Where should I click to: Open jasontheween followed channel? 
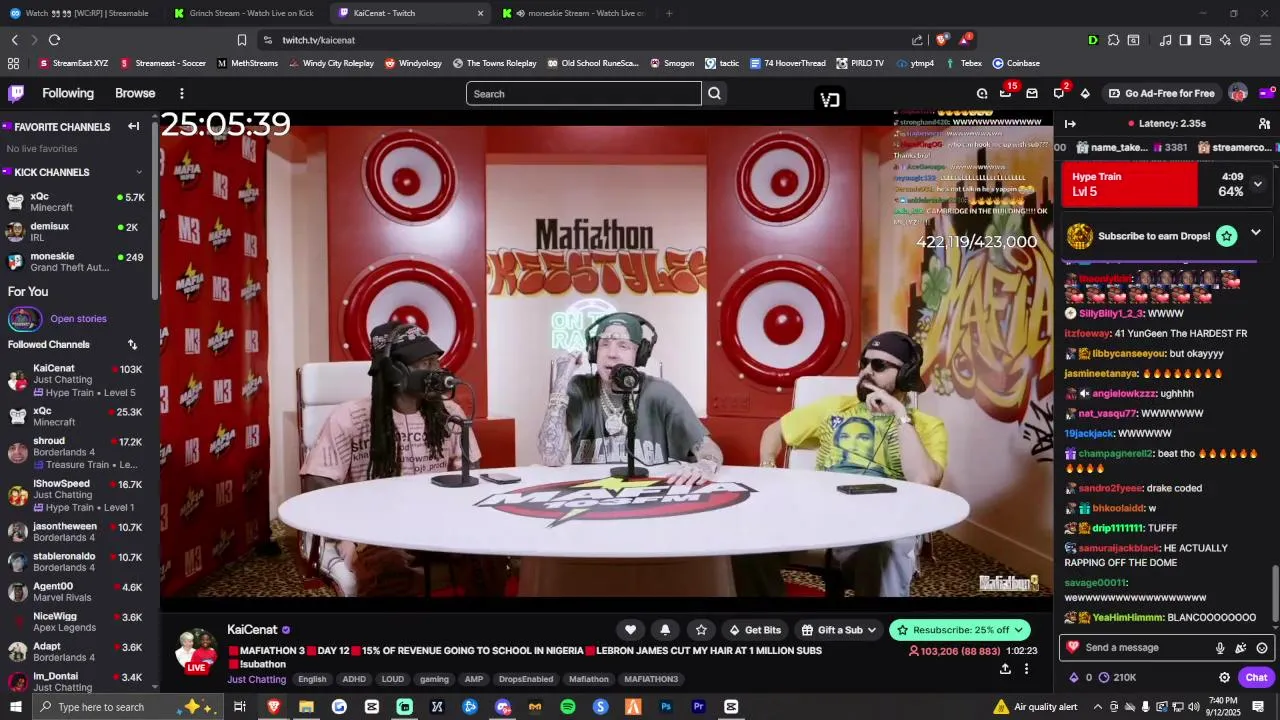point(78,532)
